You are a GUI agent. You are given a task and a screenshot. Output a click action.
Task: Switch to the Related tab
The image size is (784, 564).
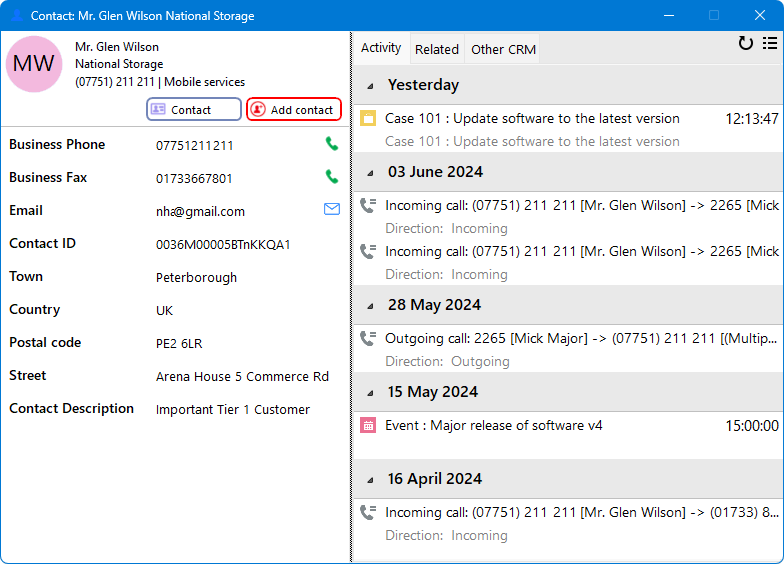click(x=437, y=49)
